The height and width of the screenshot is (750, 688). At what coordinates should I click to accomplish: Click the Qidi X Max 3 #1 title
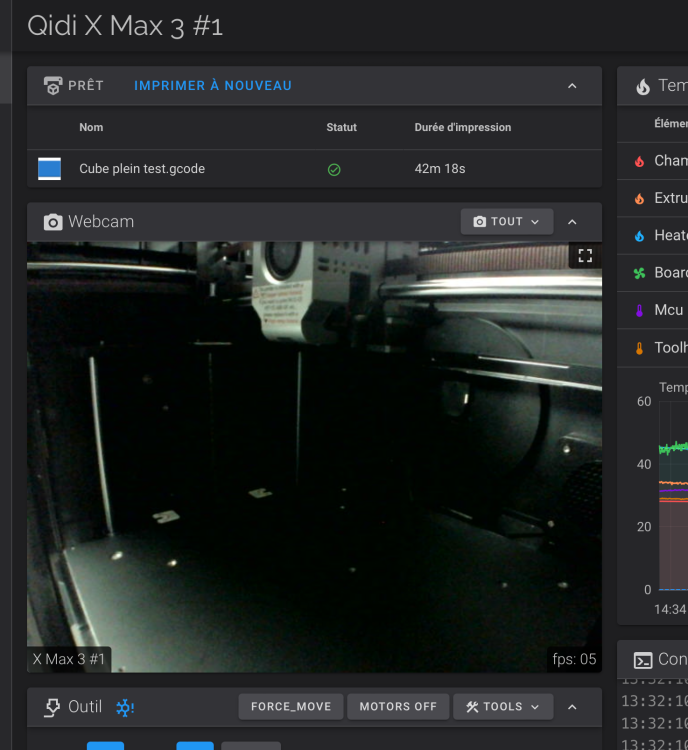coord(125,26)
